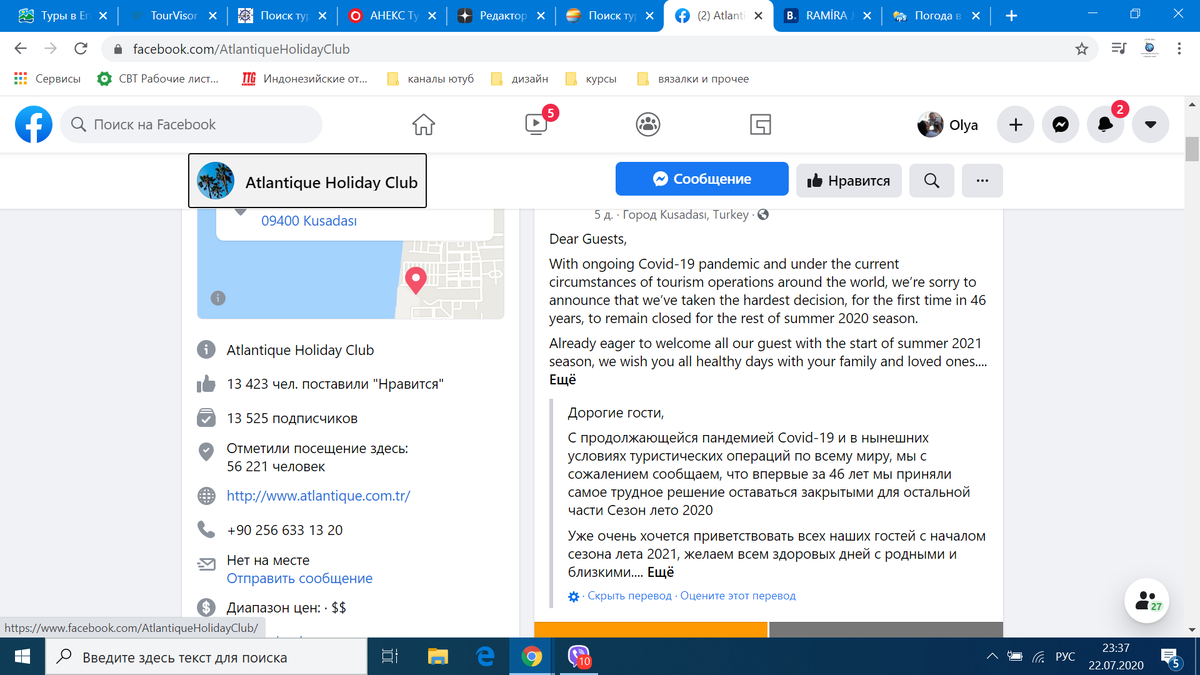
Task: Go to the Facebook home icon
Action: click(424, 124)
